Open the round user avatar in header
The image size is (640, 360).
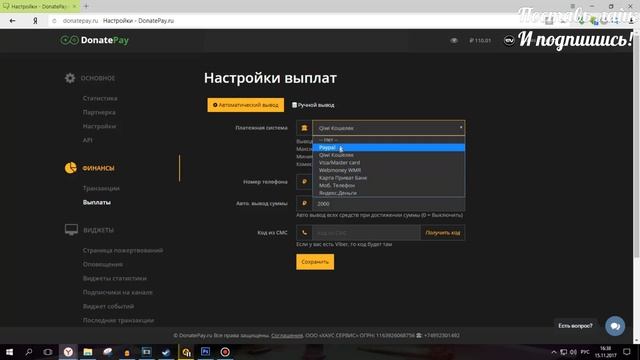coord(509,40)
